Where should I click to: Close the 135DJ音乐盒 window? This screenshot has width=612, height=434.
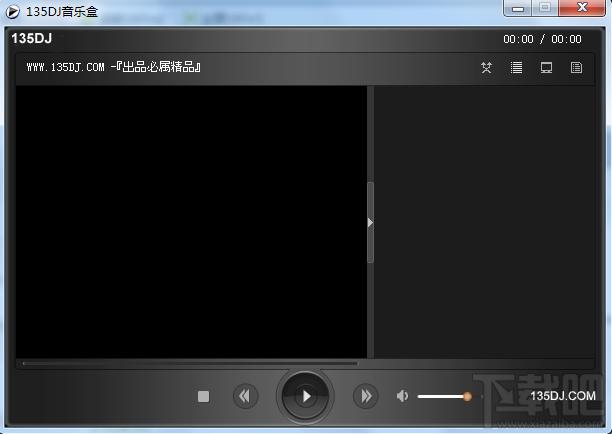pos(582,8)
